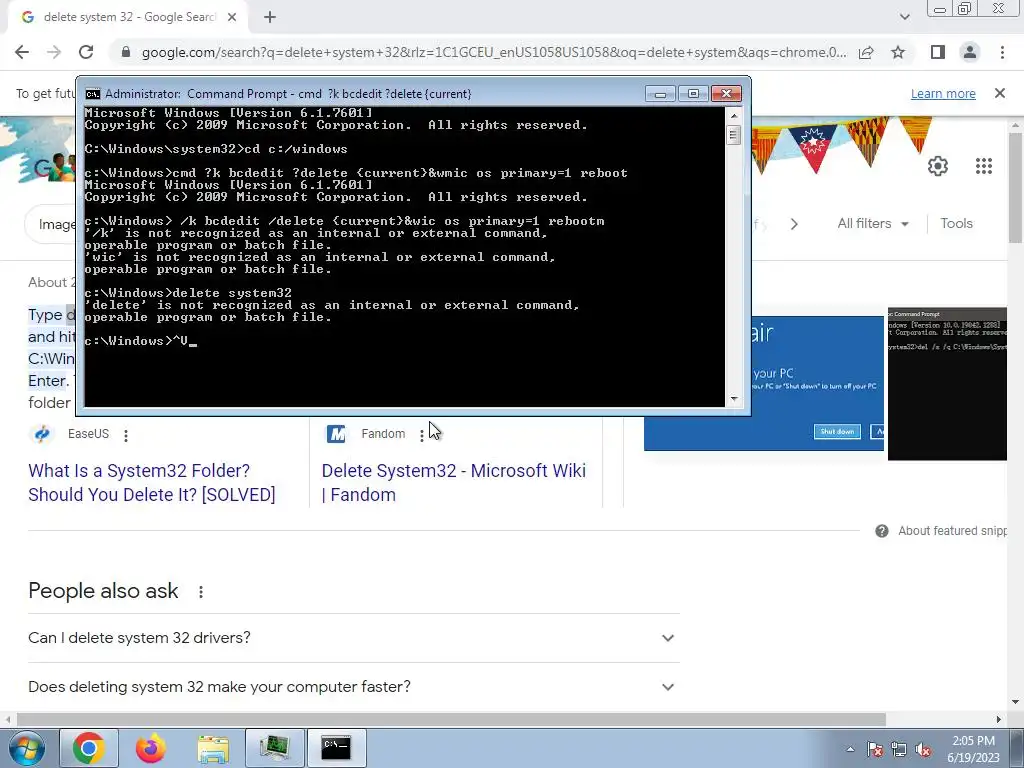Open 'What Is a System32 Folder?' result
The width and height of the screenshot is (1024, 768).
(x=152, y=483)
